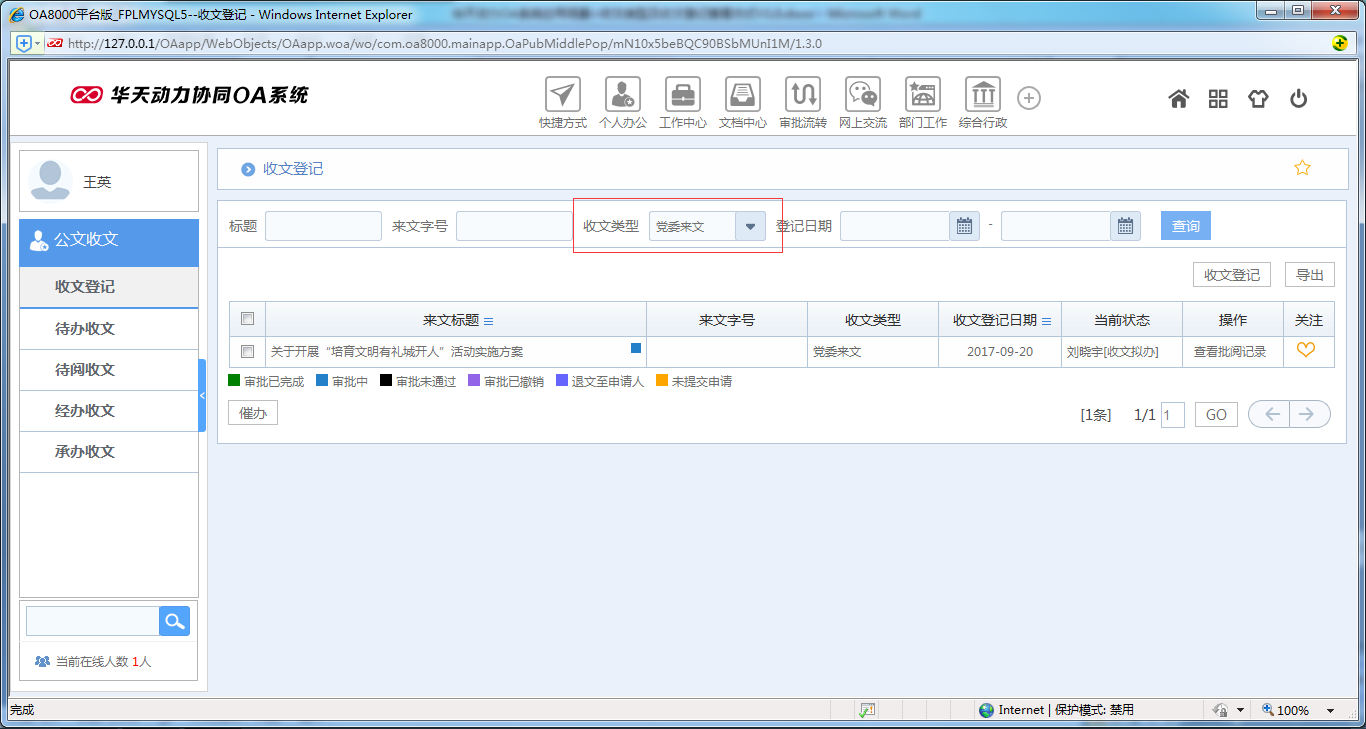Click the 导出 export button

coord(1309,274)
